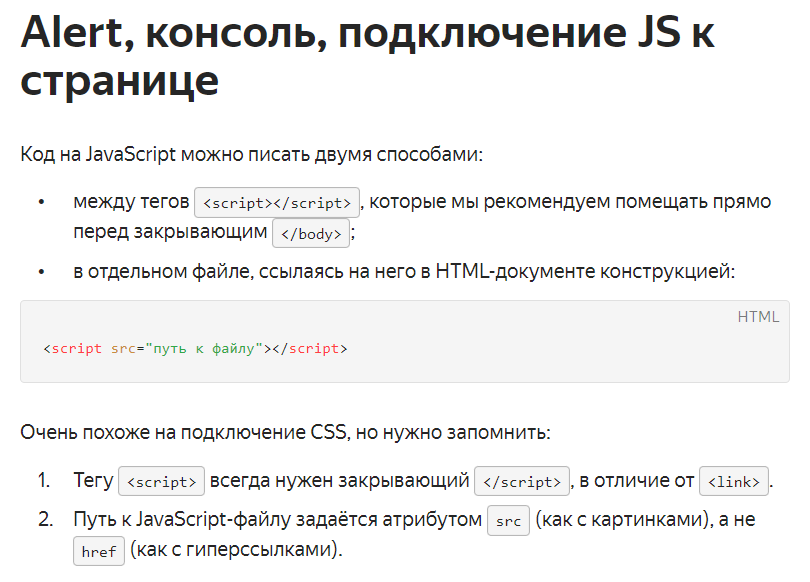Select the "<script></script>" inline code chip

click(x=277, y=202)
